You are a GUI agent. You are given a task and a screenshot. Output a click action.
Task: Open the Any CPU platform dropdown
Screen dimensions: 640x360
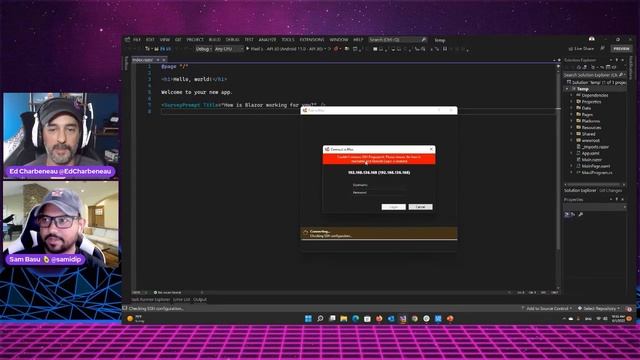point(229,49)
